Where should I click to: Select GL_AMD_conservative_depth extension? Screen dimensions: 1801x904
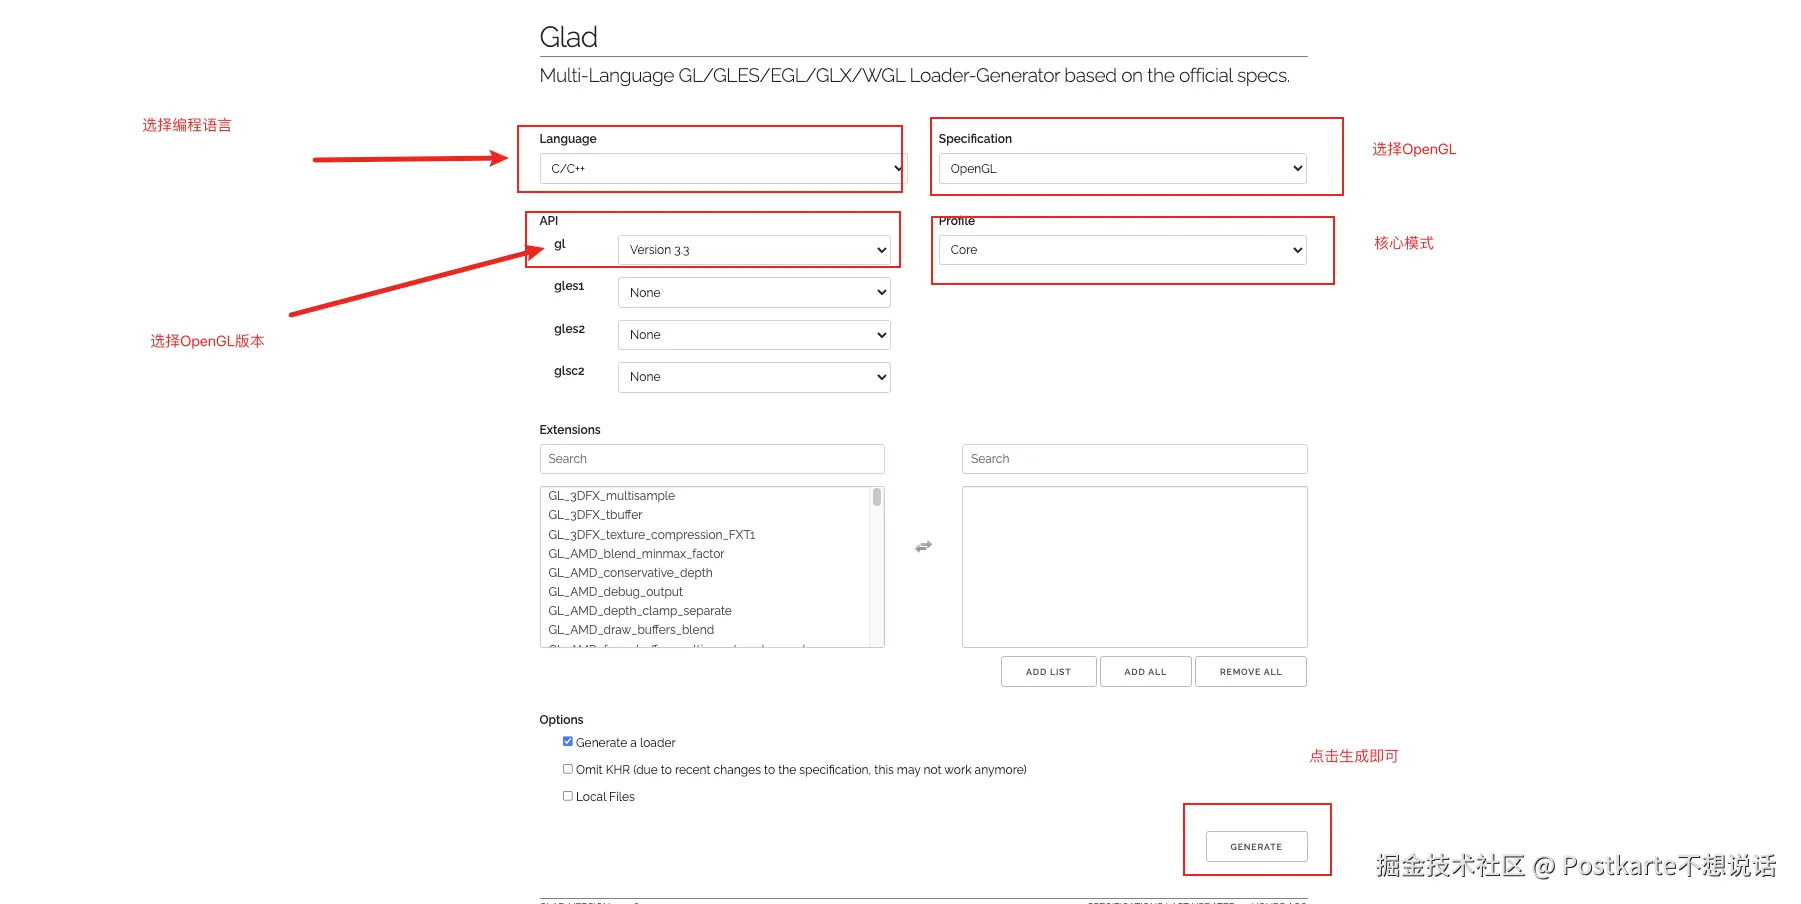click(630, 573)
